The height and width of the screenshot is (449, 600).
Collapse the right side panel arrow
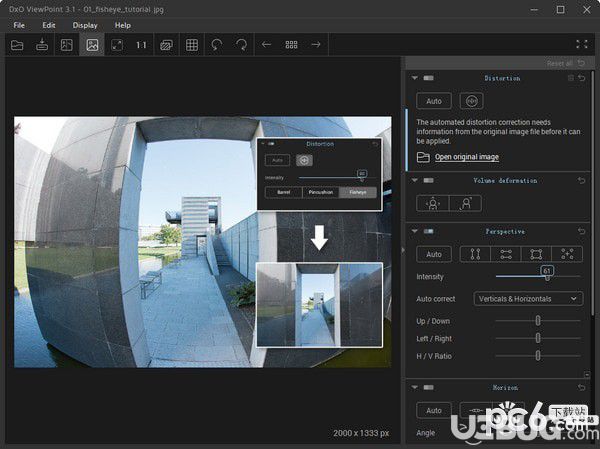point(403,251)
